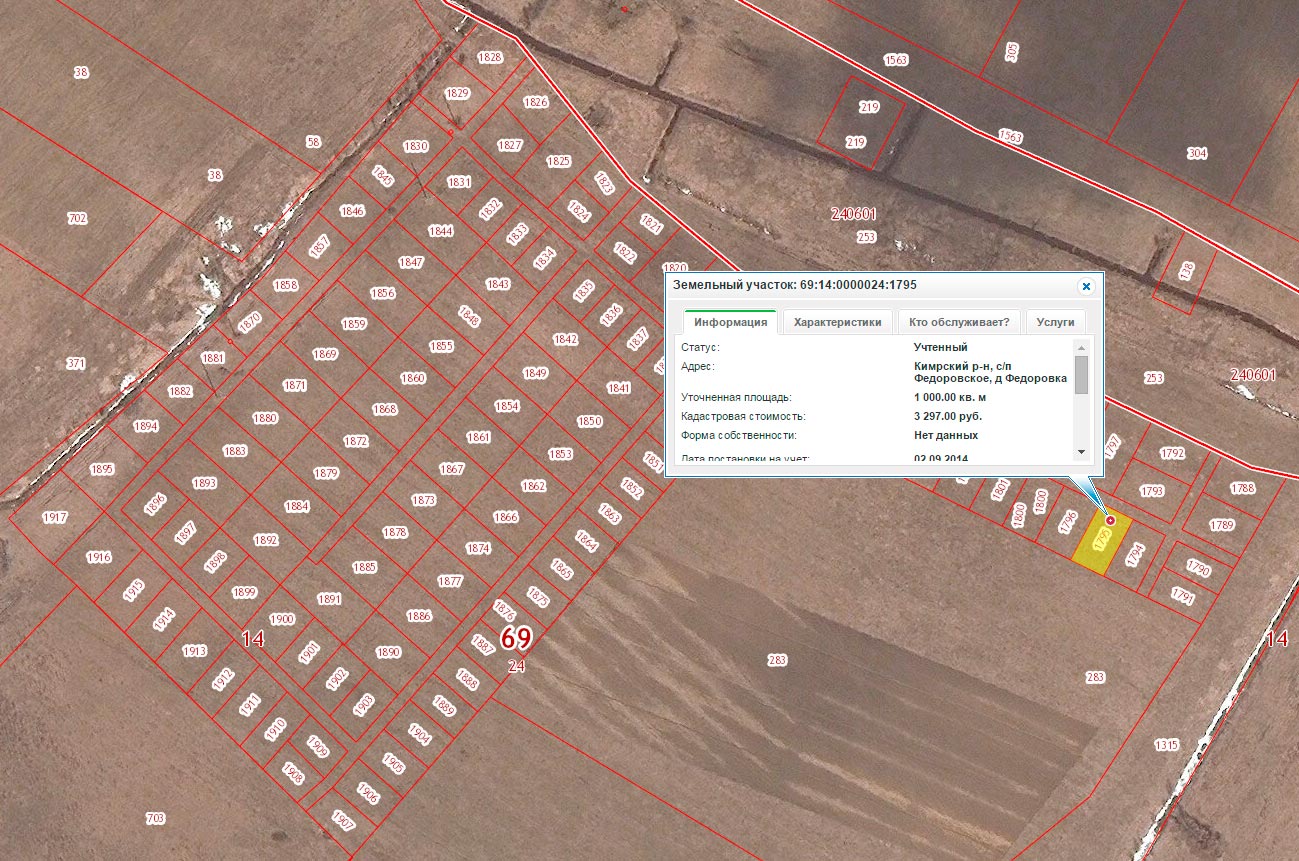Viewport: 1299px width, 861px height.
Task: Select parcel labeled 1790
Action: (x=1198, y=567)
